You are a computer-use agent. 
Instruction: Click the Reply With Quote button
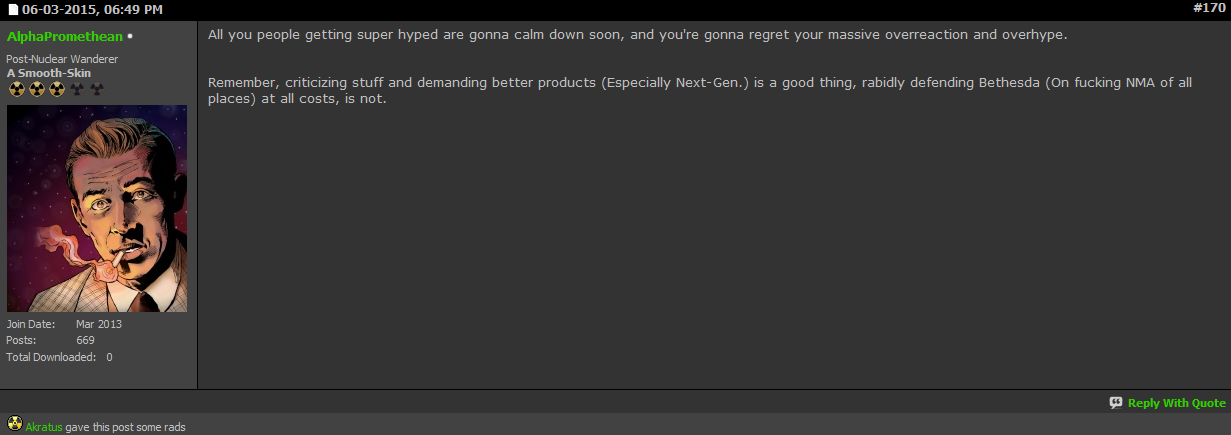(x=1176, y=403)
